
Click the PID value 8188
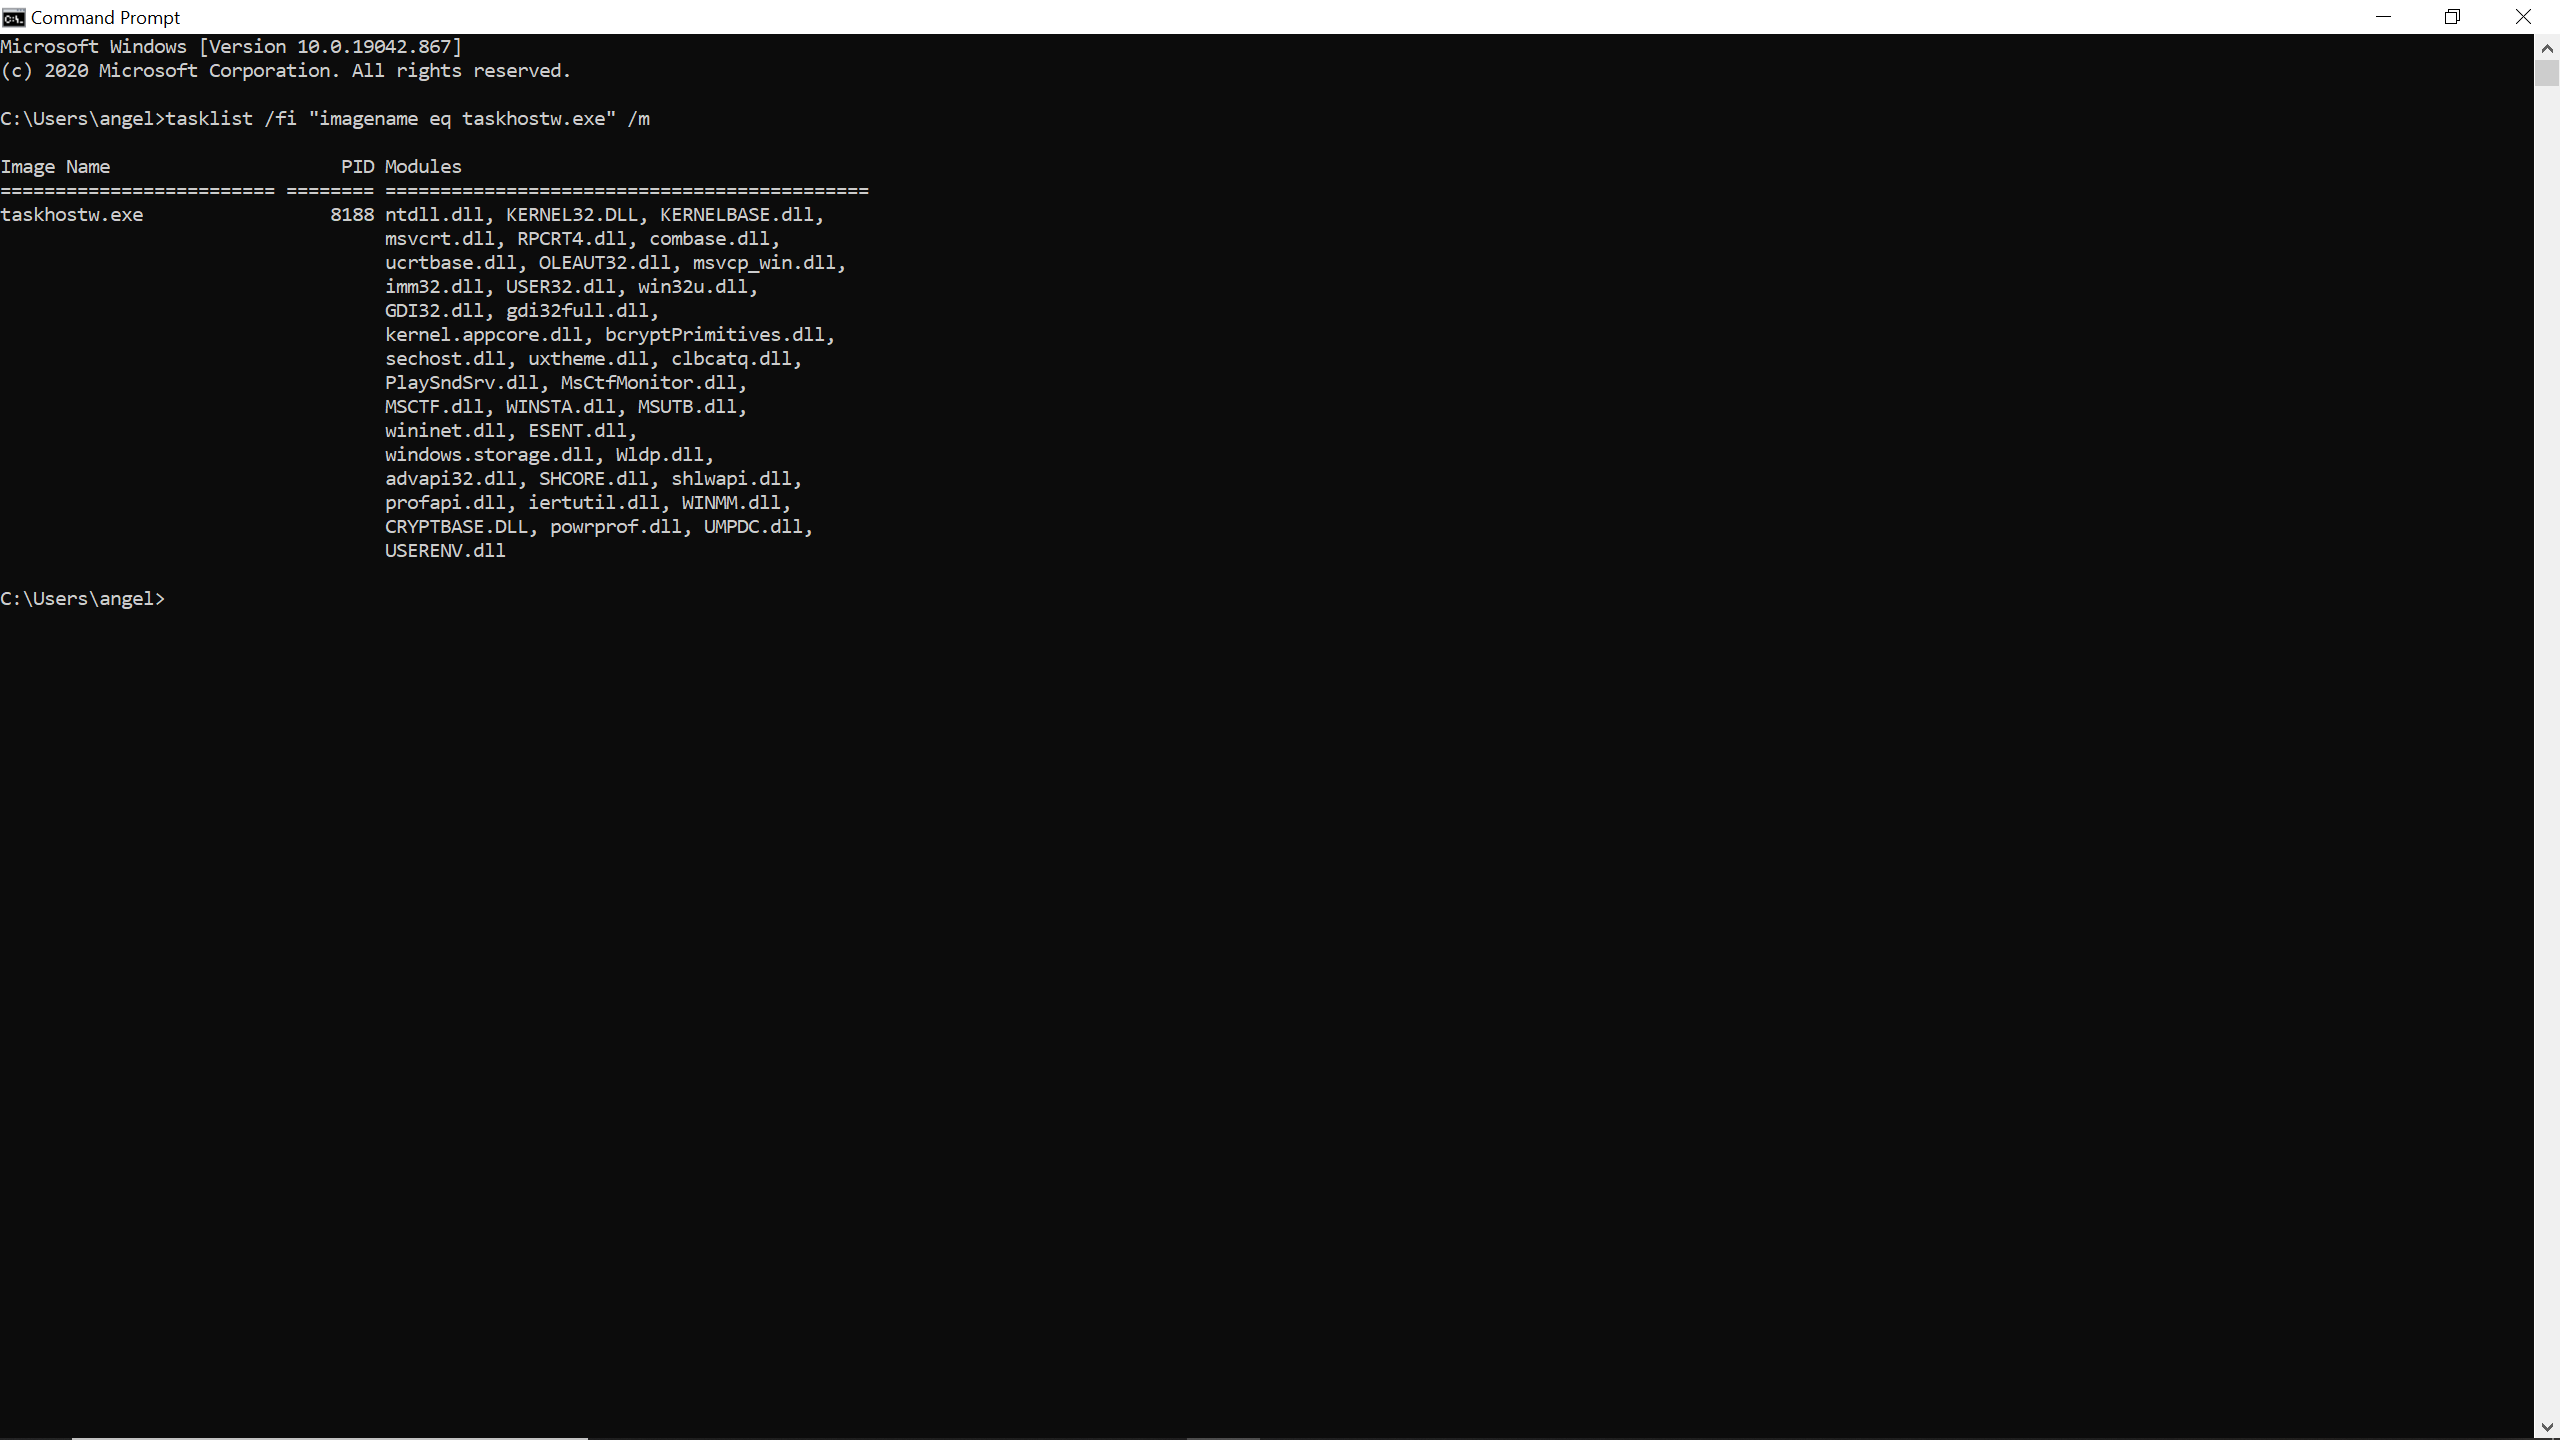[352, 215]
